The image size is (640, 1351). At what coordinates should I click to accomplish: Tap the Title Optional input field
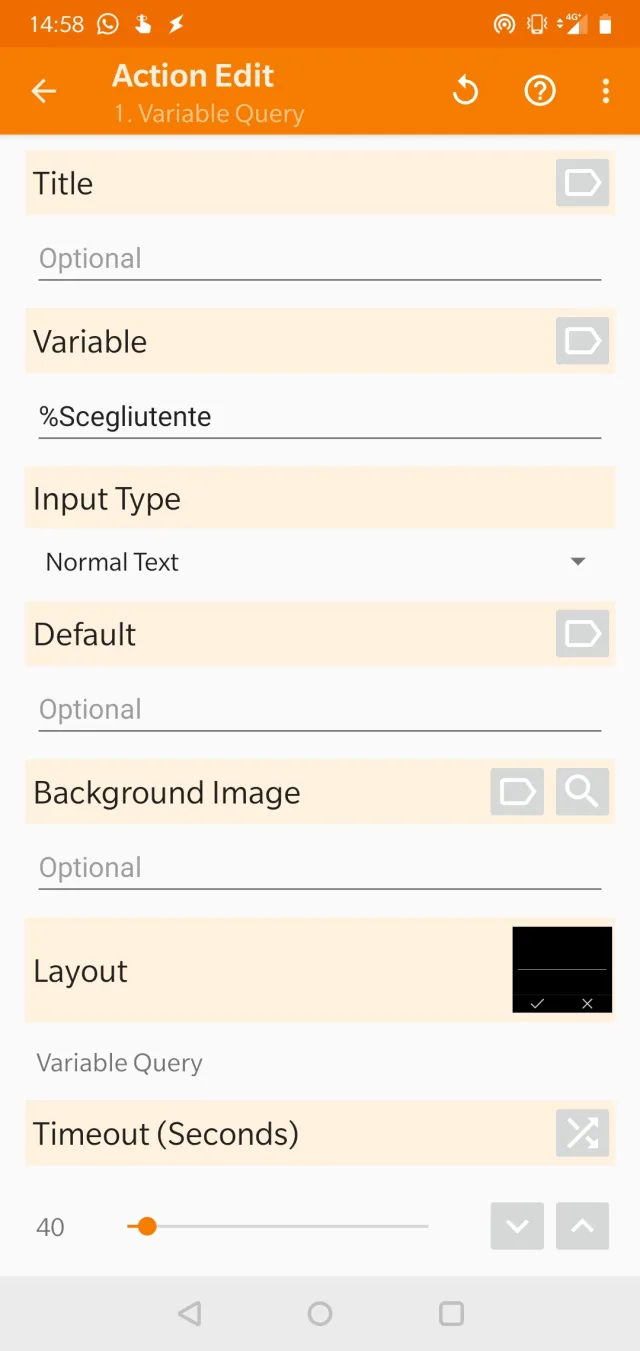[300, 258]
